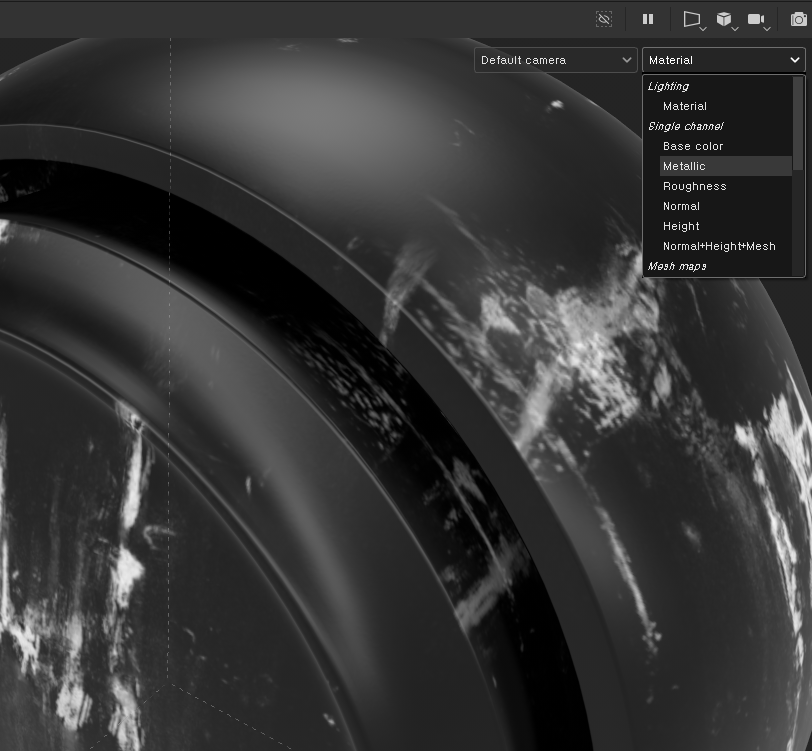Toggle the hide viewport overlay icon
The width and height of the screenshot is (812, 751).
click(604, 19)
